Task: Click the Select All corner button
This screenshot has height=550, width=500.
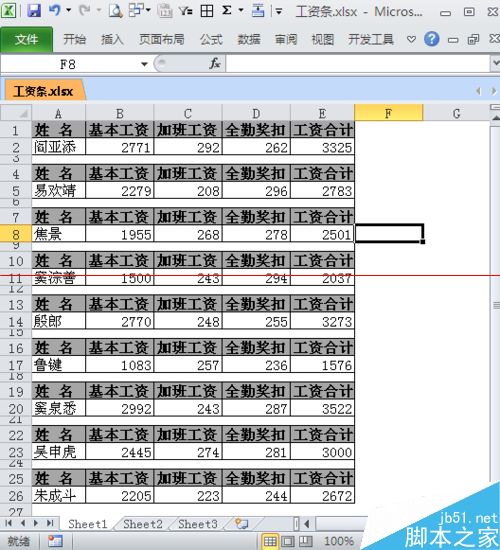Action: pyautogui.click(x=16, y=113)
